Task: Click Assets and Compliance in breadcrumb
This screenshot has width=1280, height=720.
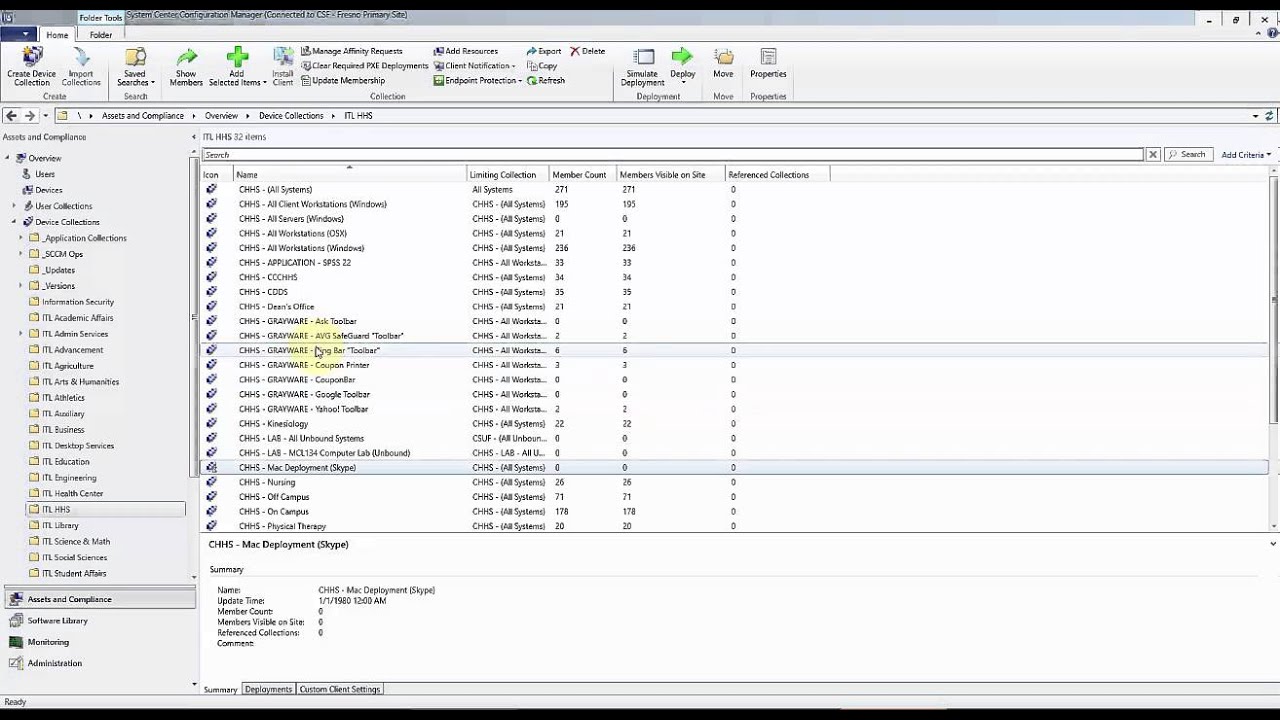Action: 143,116
